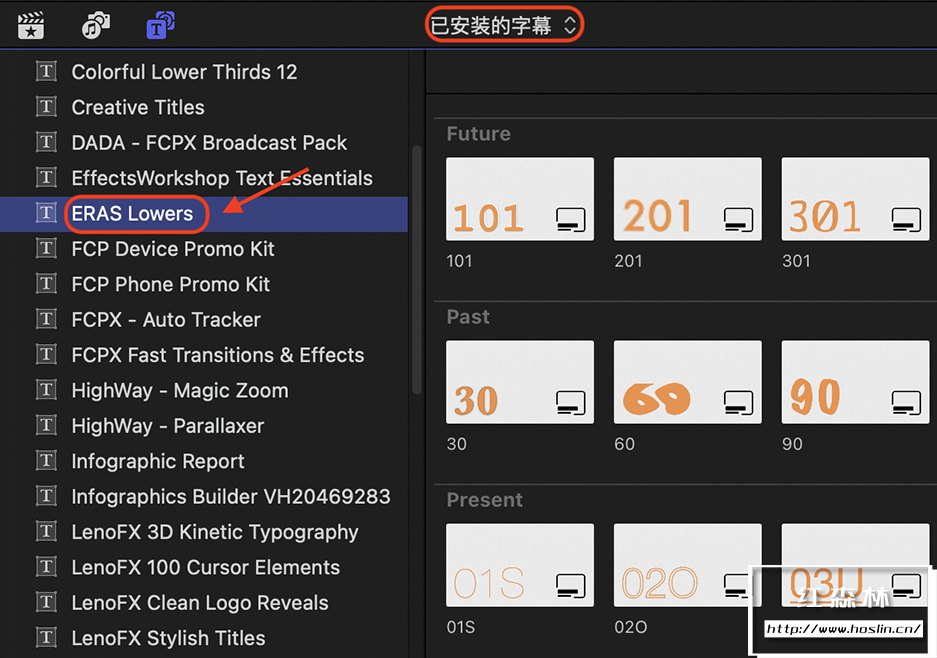937x658 pixels.
Task: Select the 101 title thumbnail
Action: pos(520,199)
